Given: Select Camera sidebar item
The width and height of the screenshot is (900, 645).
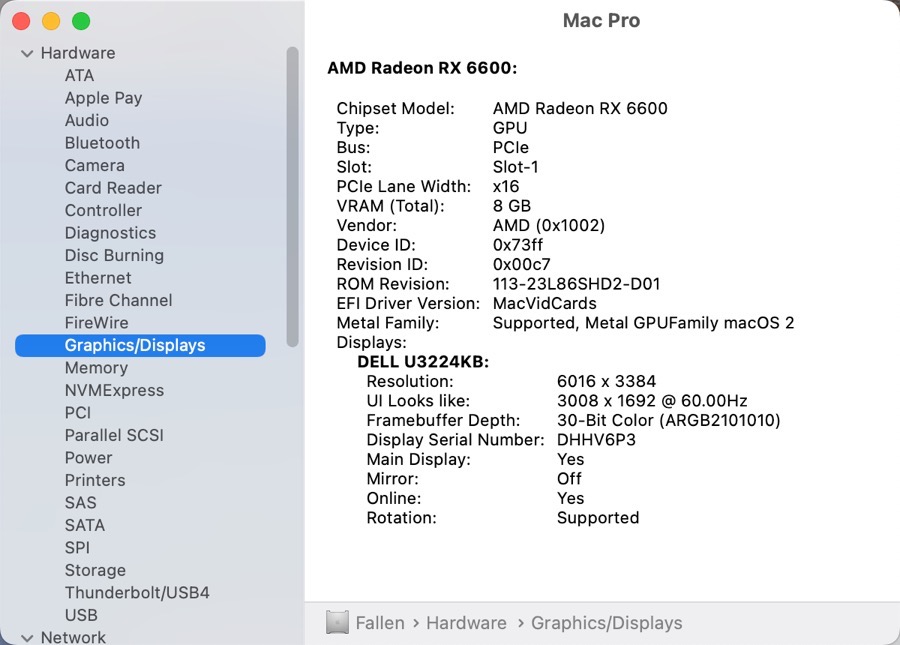Looking at the screenshot, I should 95,165.
